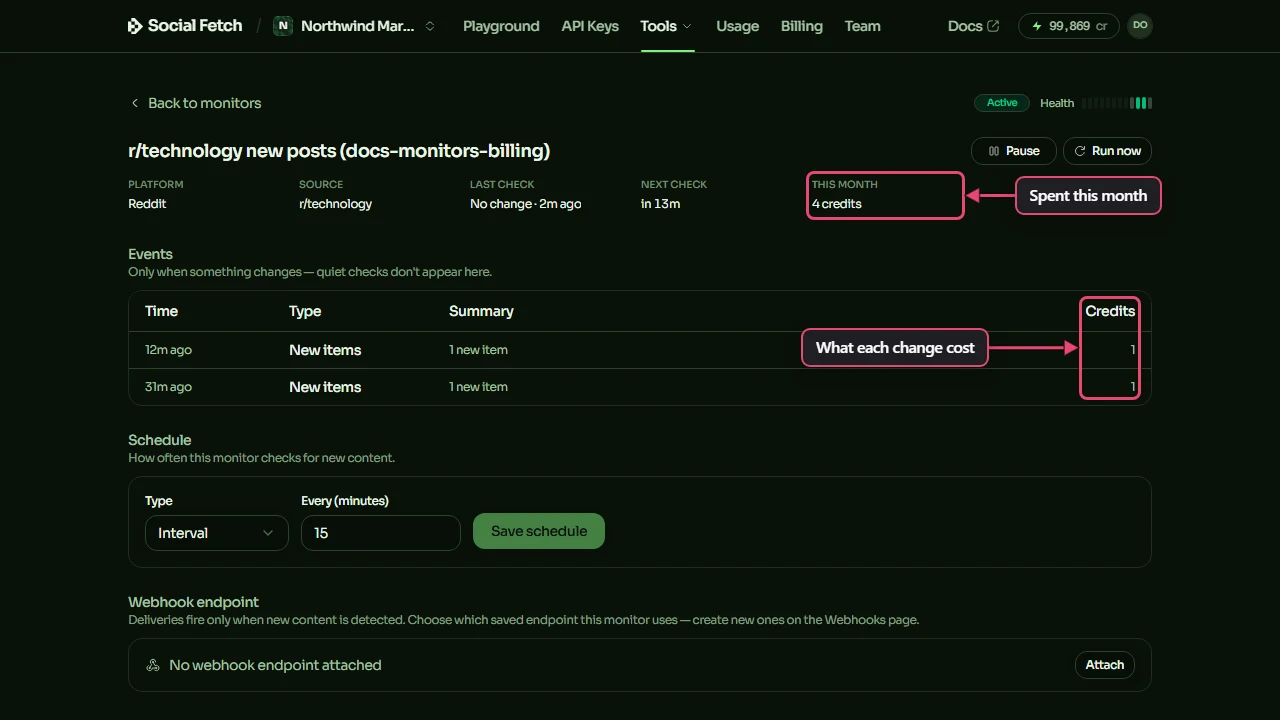
Task: Select the event row from 31m ago
Action: (640, 387)
